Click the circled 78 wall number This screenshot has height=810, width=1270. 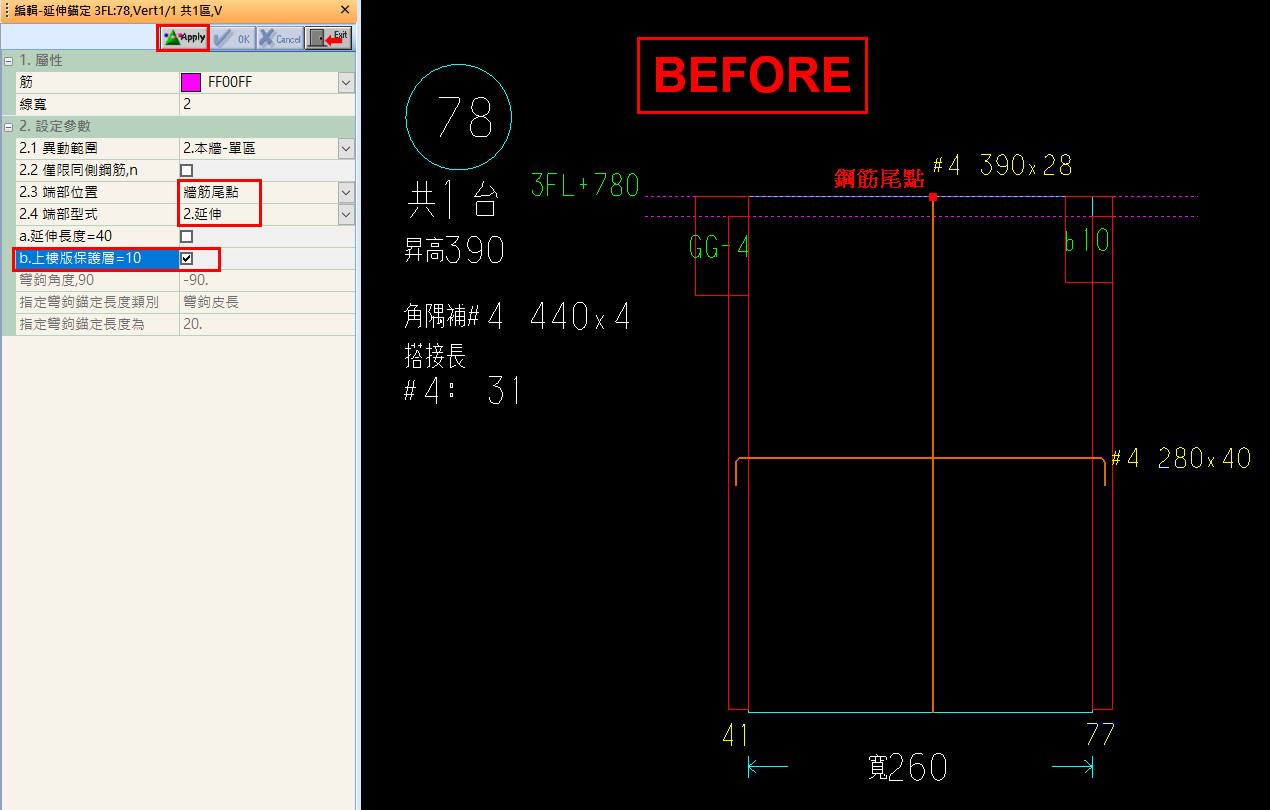pos(459,118)
